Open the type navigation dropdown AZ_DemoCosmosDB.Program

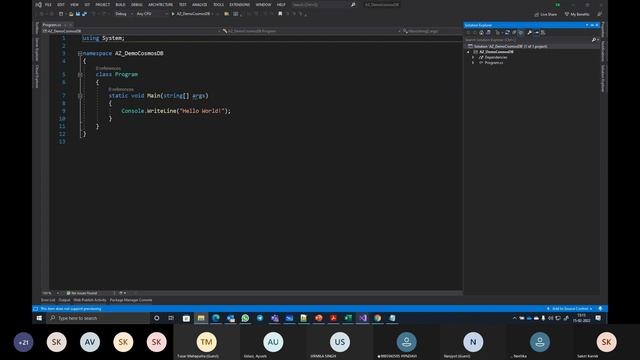tap(311, 31)
